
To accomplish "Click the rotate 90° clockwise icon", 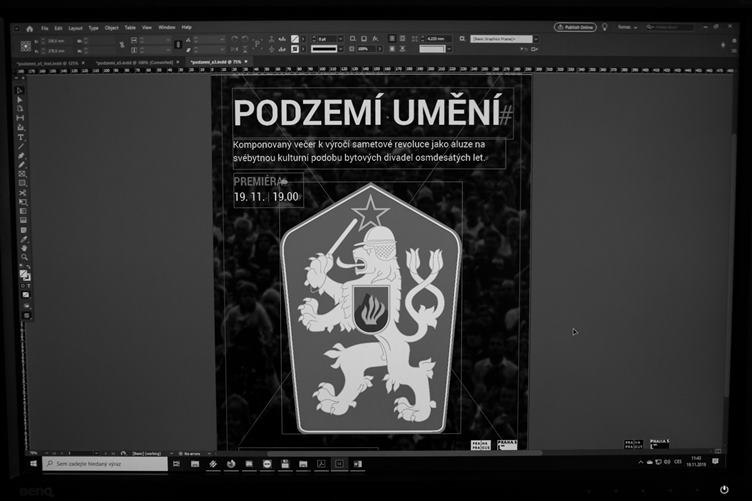I will (x=235, y=39).
